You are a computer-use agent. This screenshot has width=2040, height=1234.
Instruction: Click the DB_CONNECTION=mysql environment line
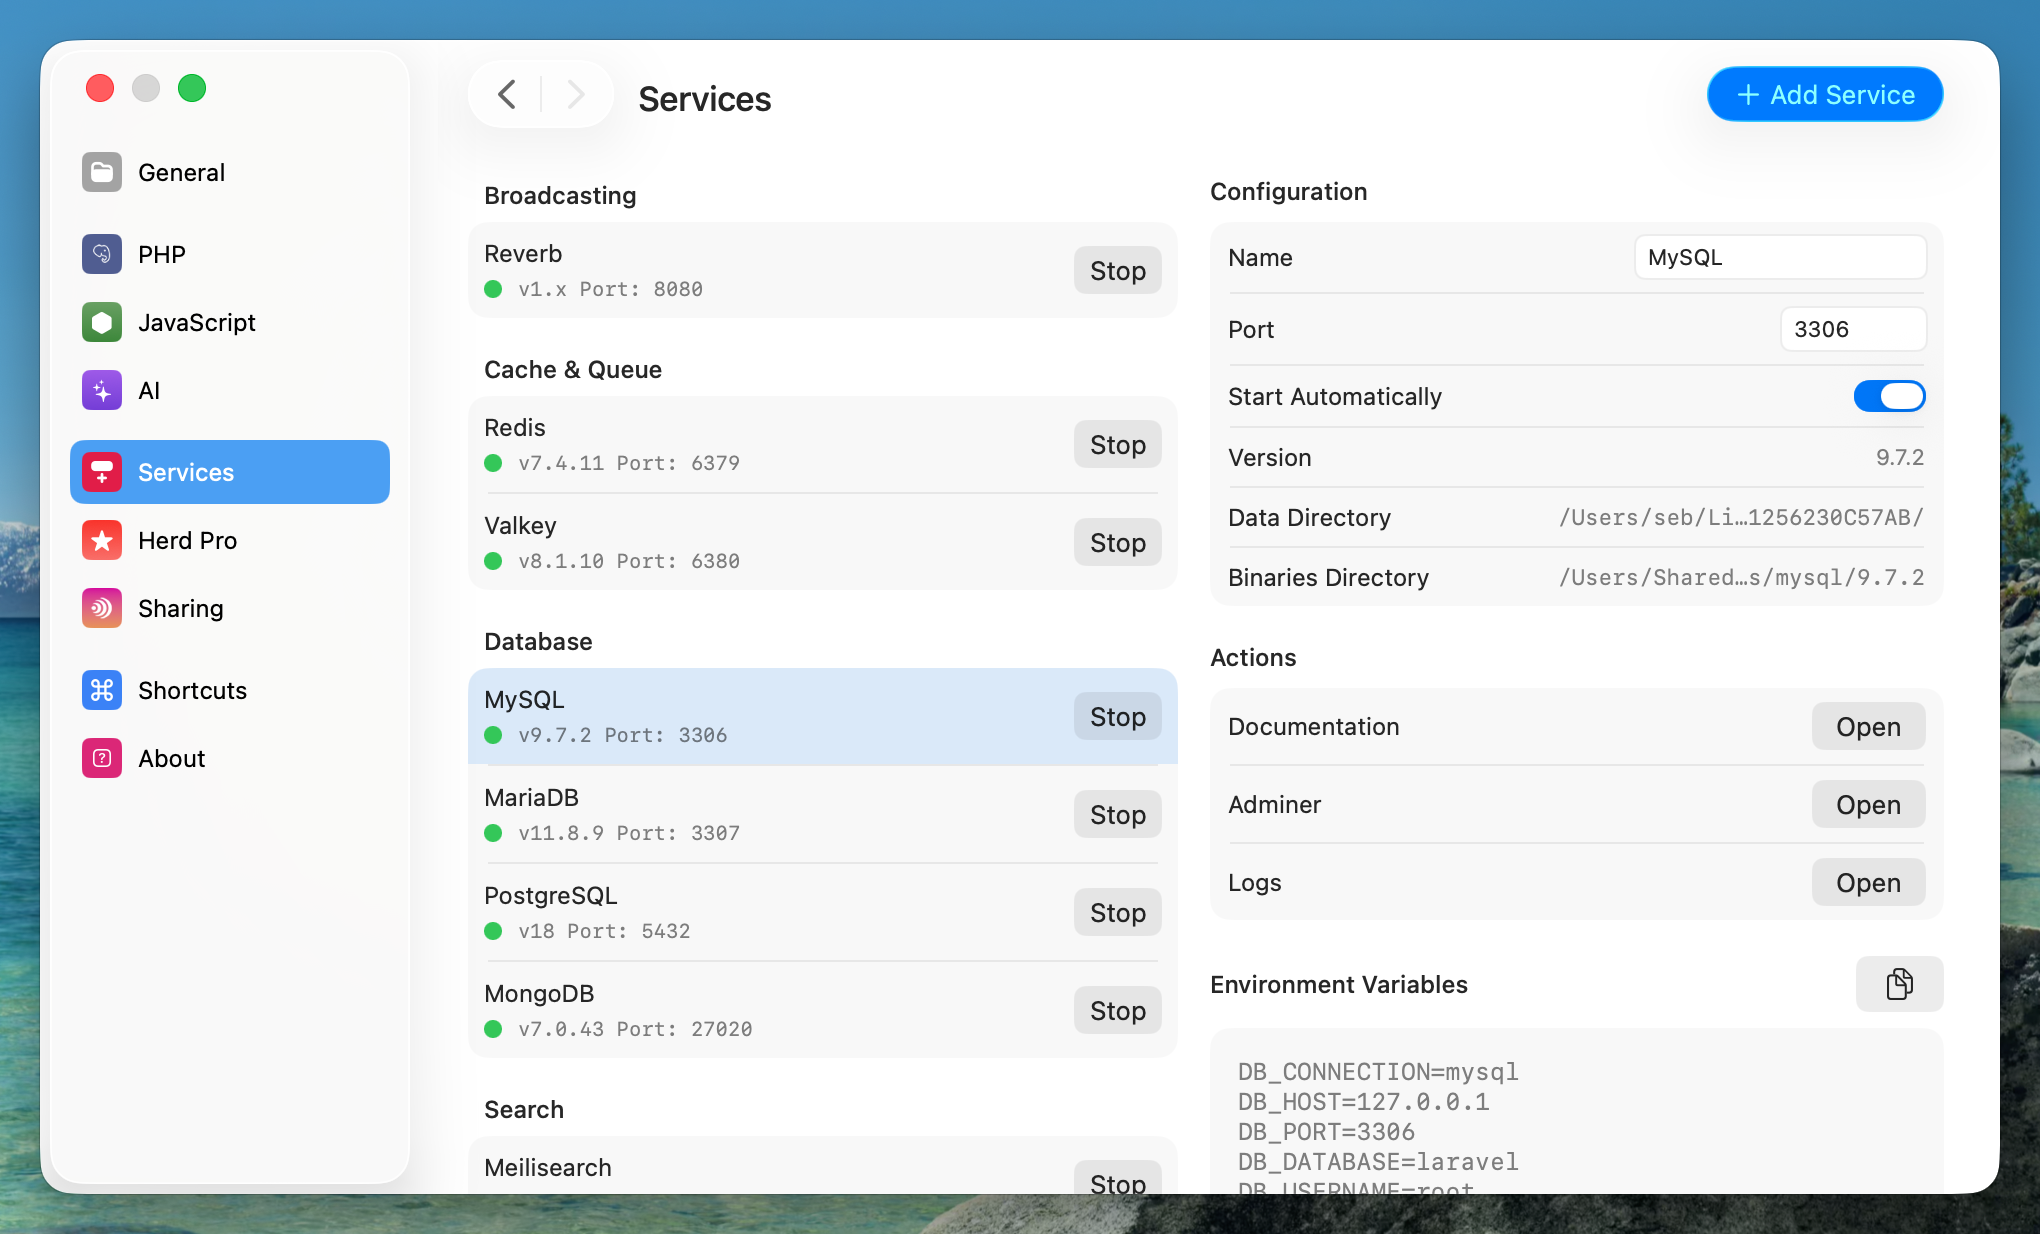(x=1378, y=1072)
